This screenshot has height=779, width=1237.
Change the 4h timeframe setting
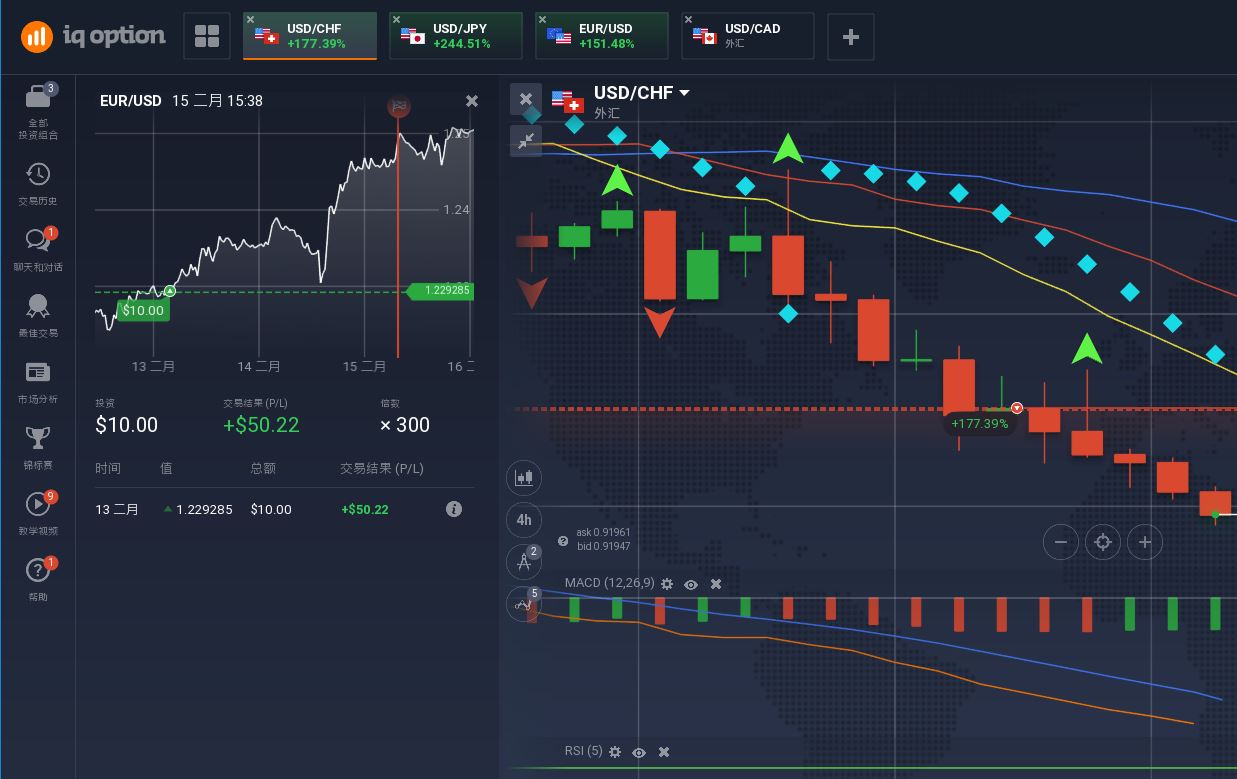[x=525, y=520]
